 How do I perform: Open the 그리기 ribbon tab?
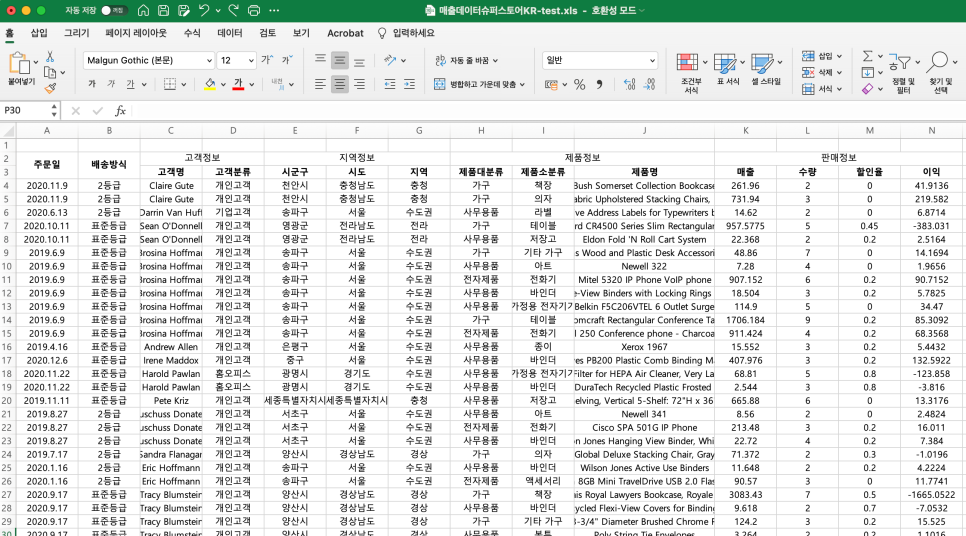76,33
